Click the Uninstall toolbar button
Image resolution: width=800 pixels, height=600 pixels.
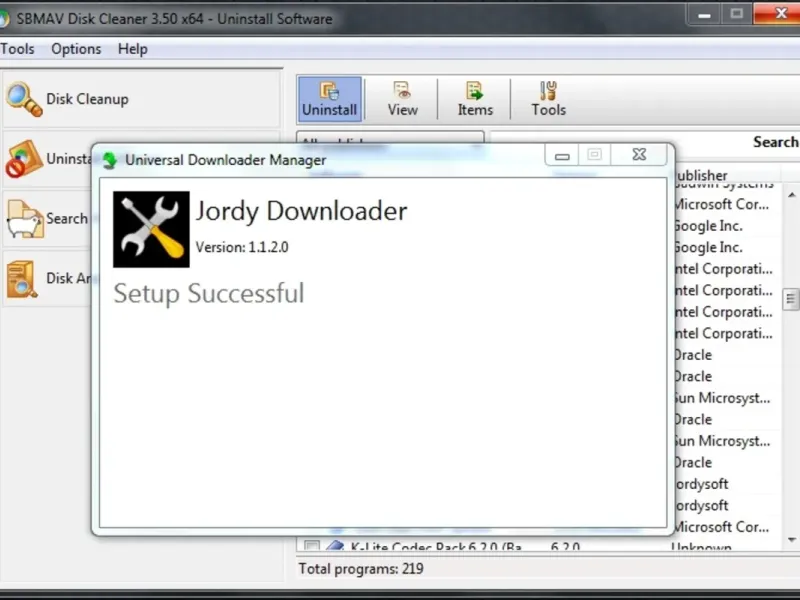[330, 99]
